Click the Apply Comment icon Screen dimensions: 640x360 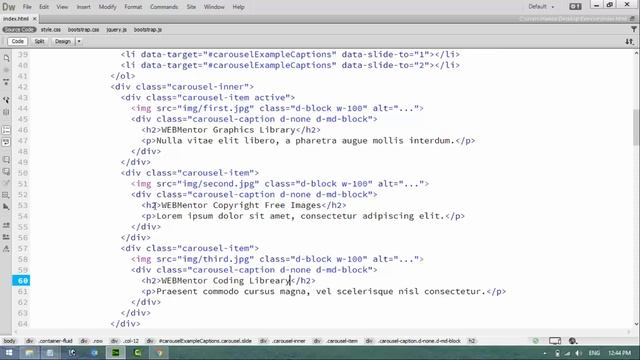tap(6, 160)
